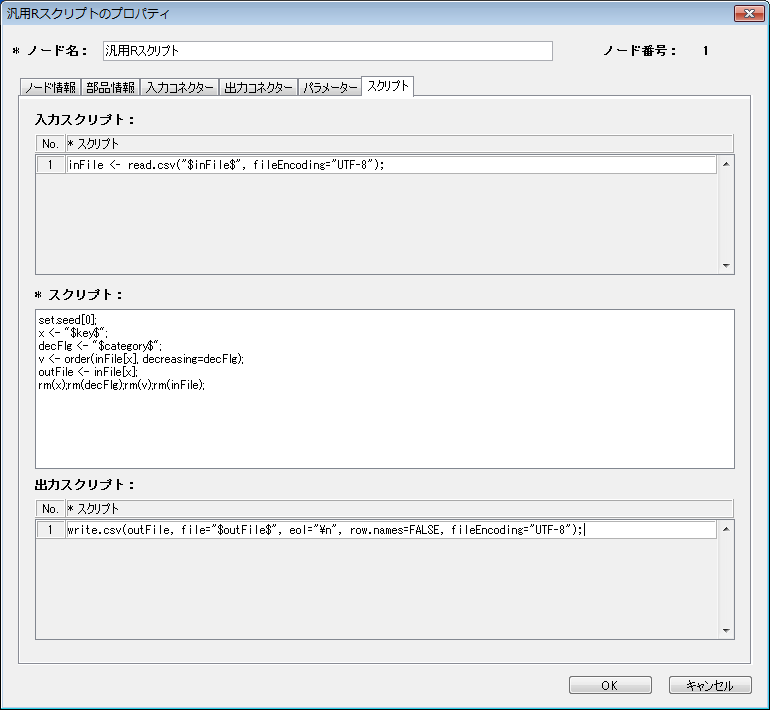Click the active スクリプト tab
The width and height of the screenshot is (770, 710).
point(388,87)
